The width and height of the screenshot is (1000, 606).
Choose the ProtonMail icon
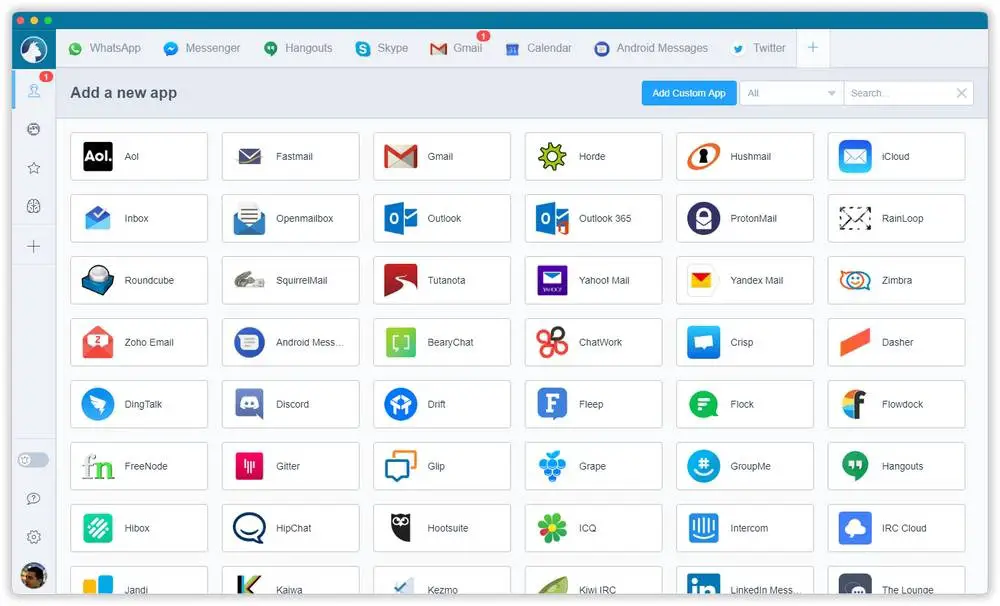[x=703, y=218]
